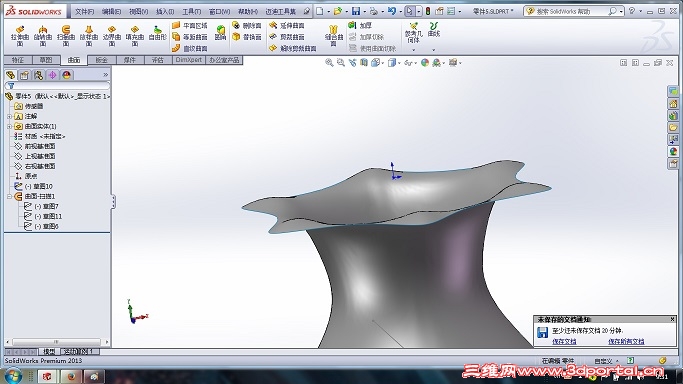Click the New document icon
Image resolution: width=683 pixels, height=384 pixels.
tap(320, 11)
